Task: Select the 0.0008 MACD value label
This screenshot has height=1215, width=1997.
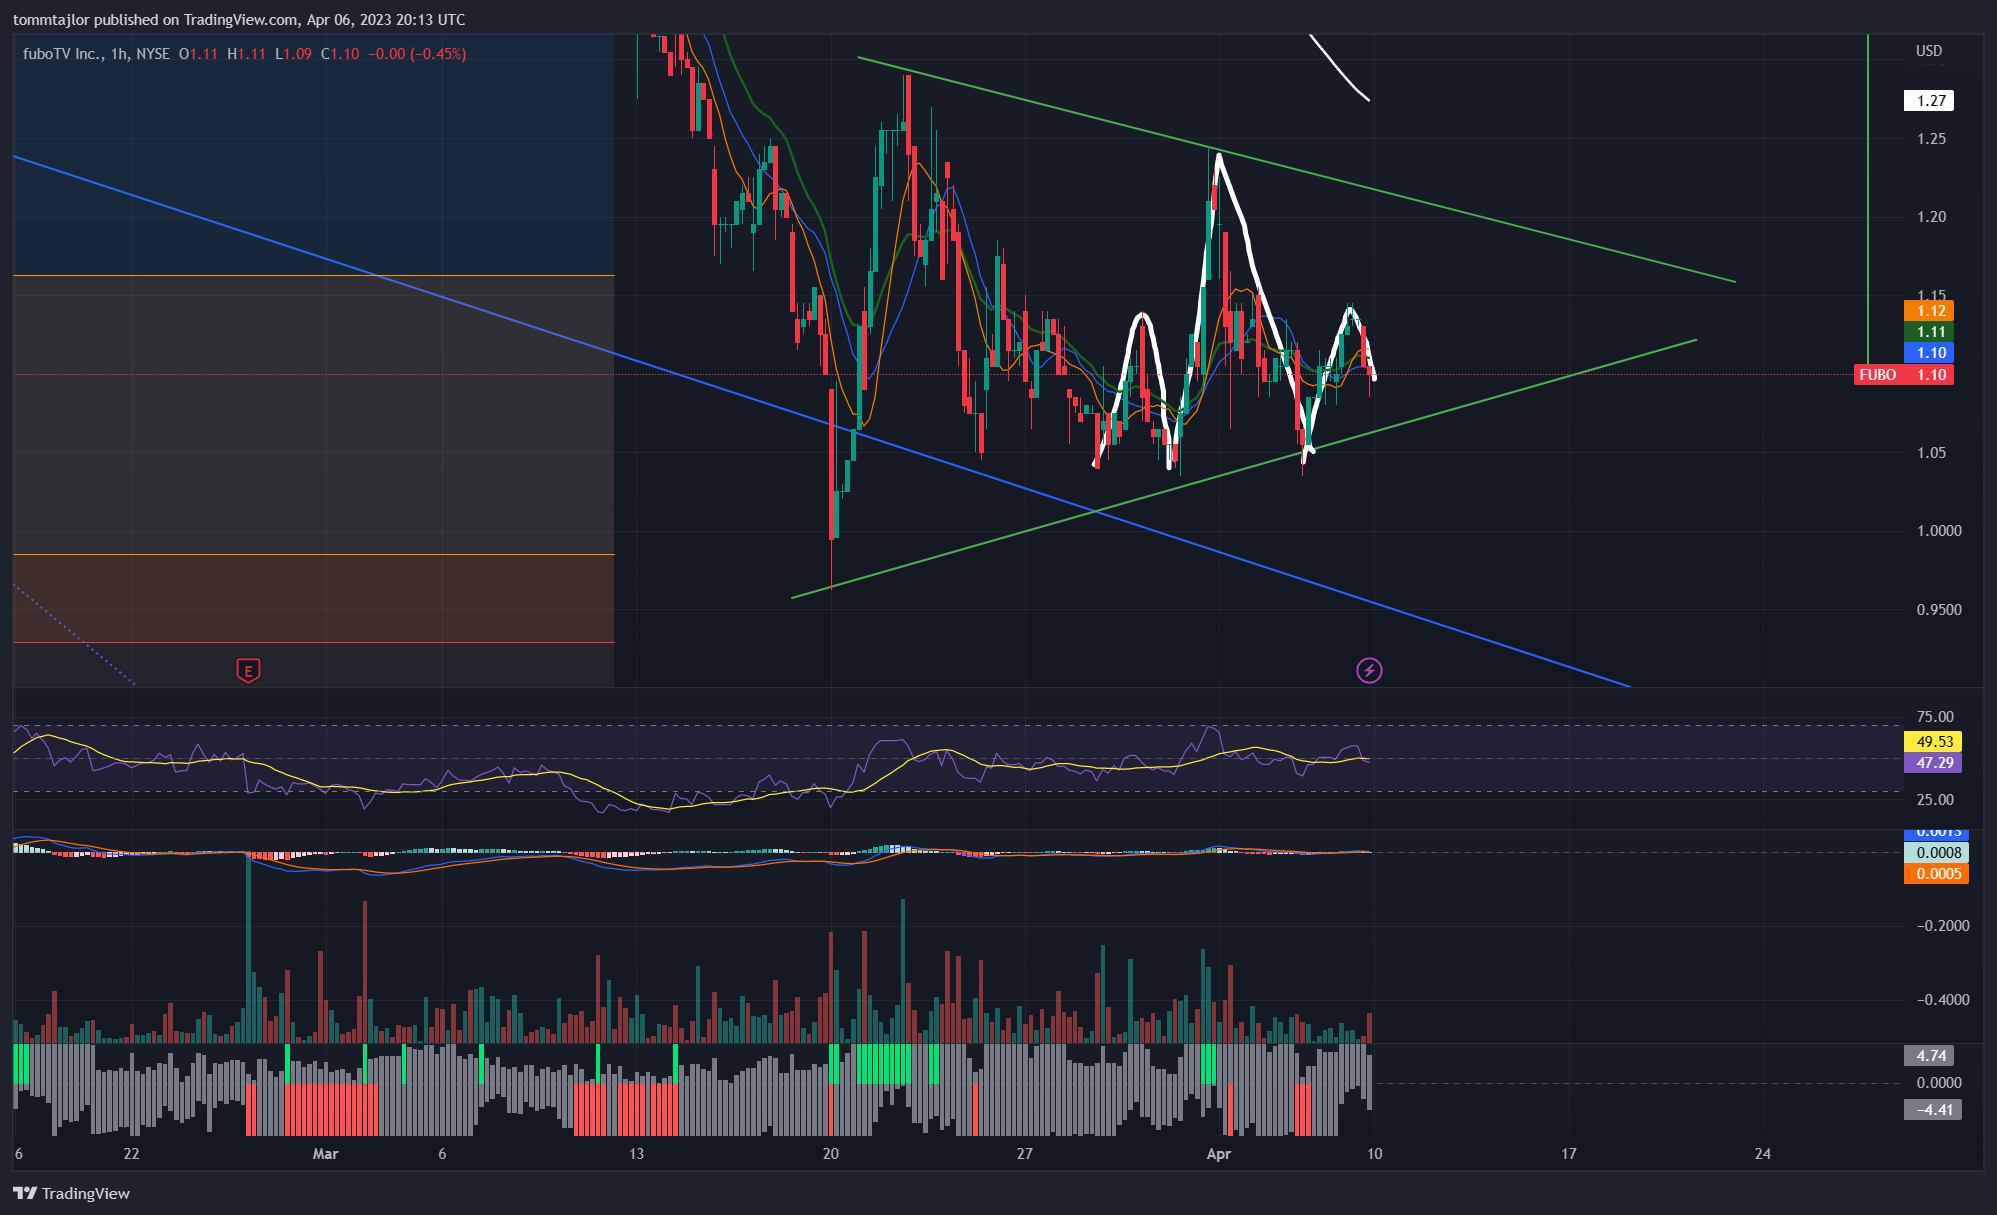Action: pos(1936,853)
